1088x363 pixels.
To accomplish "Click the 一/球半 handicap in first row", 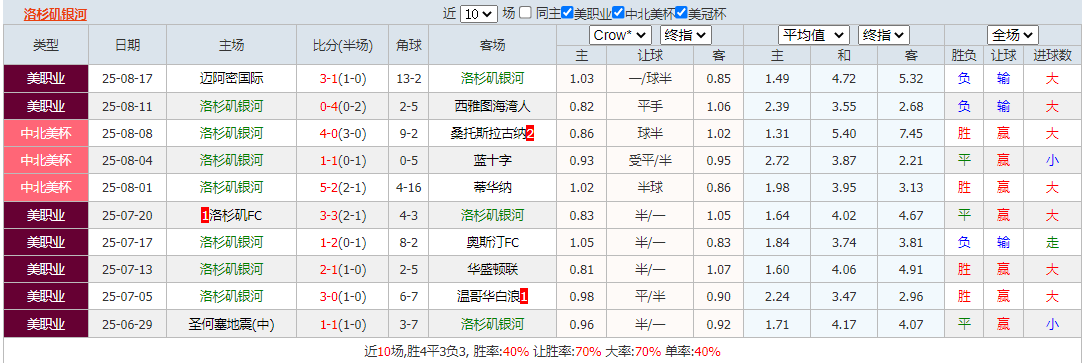I will [650, 78].
